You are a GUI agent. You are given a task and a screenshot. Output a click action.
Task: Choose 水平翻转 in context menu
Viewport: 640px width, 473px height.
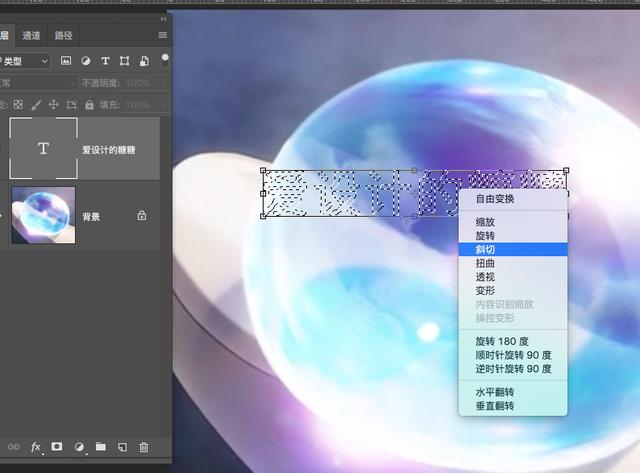tap(513, 392)
